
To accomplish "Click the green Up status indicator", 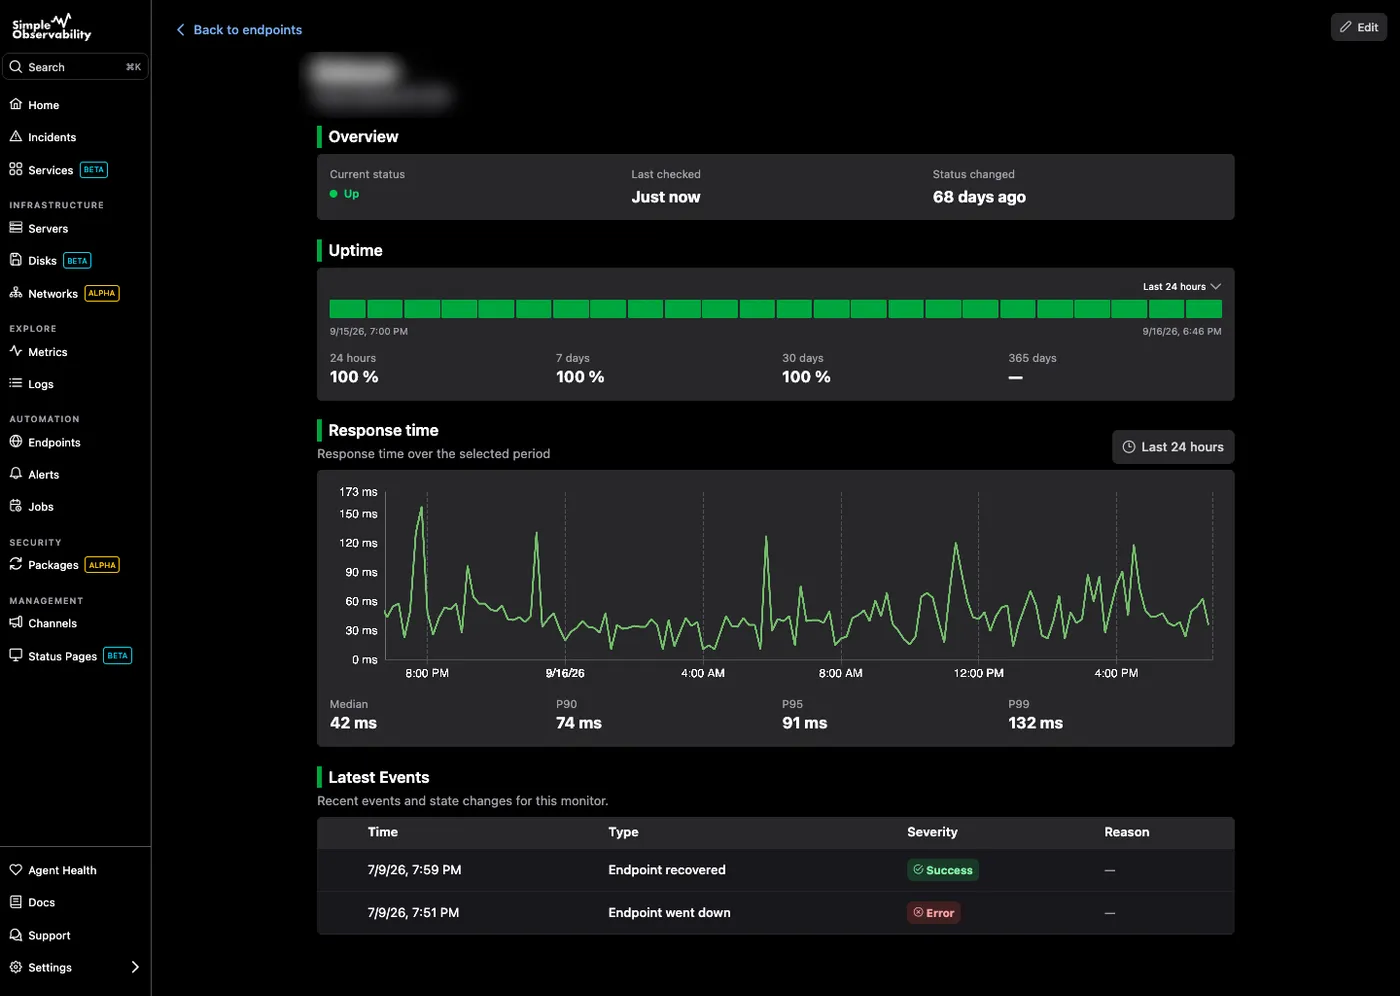I will click(x=345, y=194).
